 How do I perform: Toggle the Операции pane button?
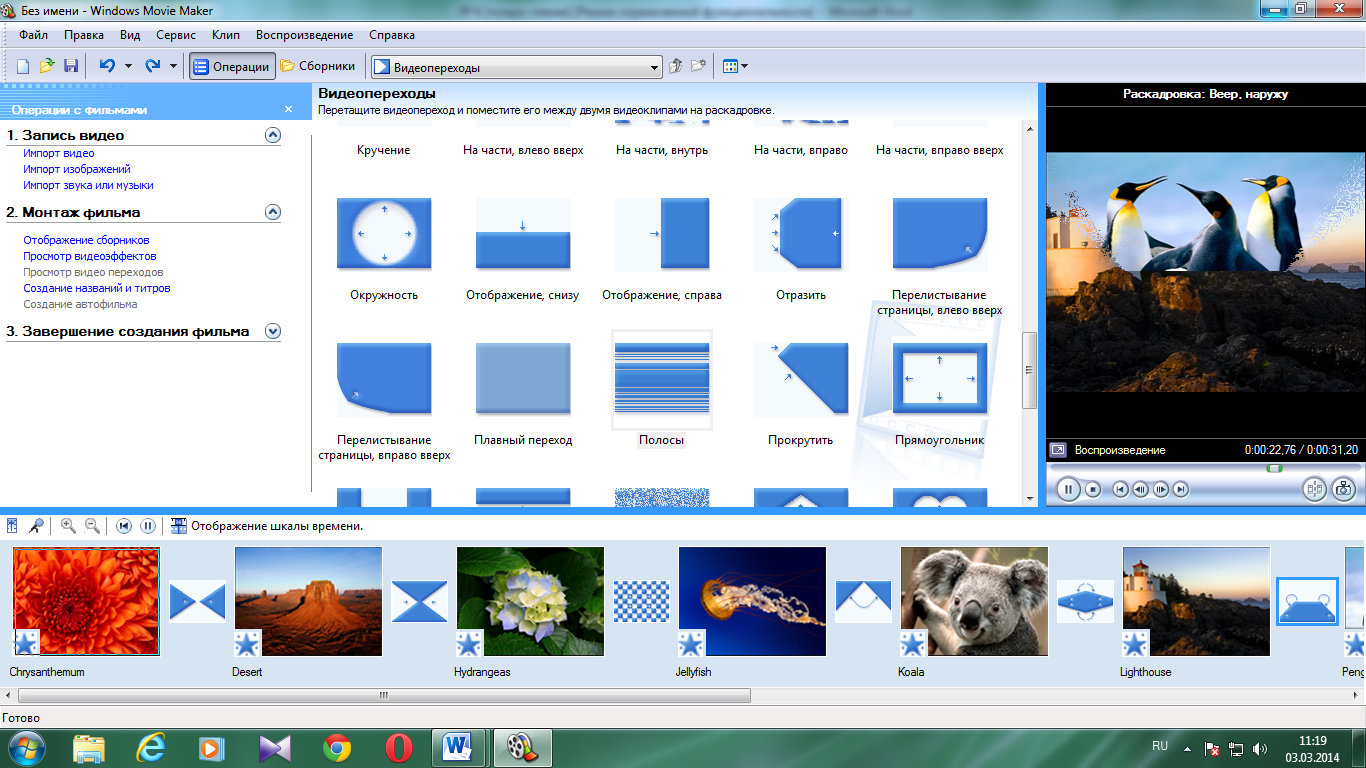click(x=232, y=67)
